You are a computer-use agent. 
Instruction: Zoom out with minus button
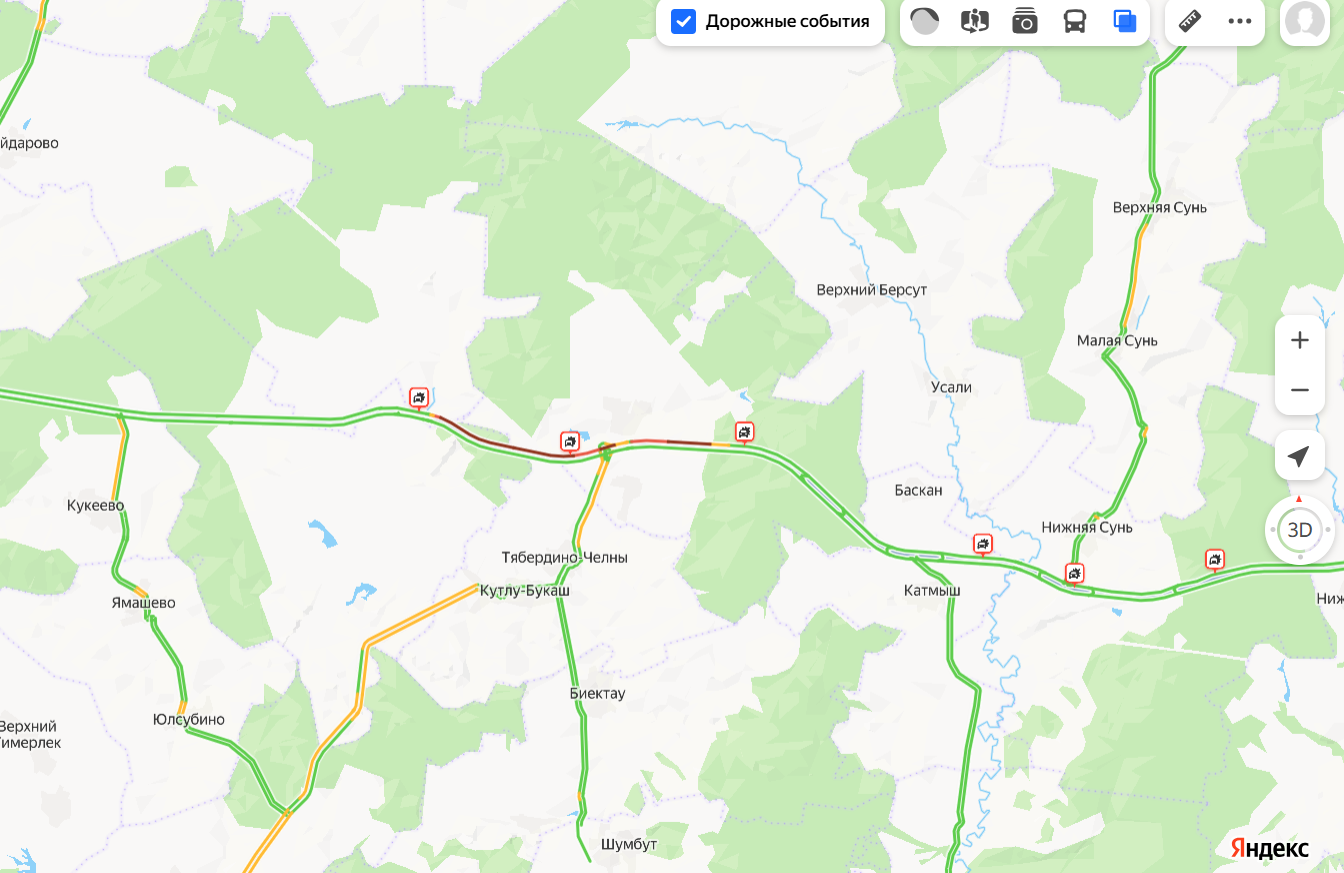coord(1300,390)
